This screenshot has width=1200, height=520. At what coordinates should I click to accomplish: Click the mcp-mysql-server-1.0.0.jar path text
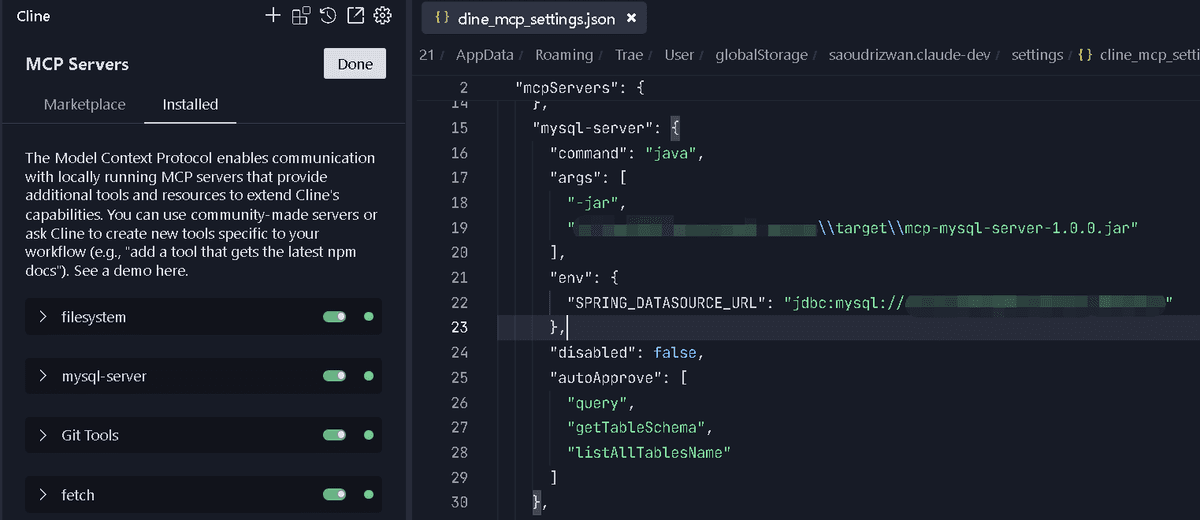978,228
